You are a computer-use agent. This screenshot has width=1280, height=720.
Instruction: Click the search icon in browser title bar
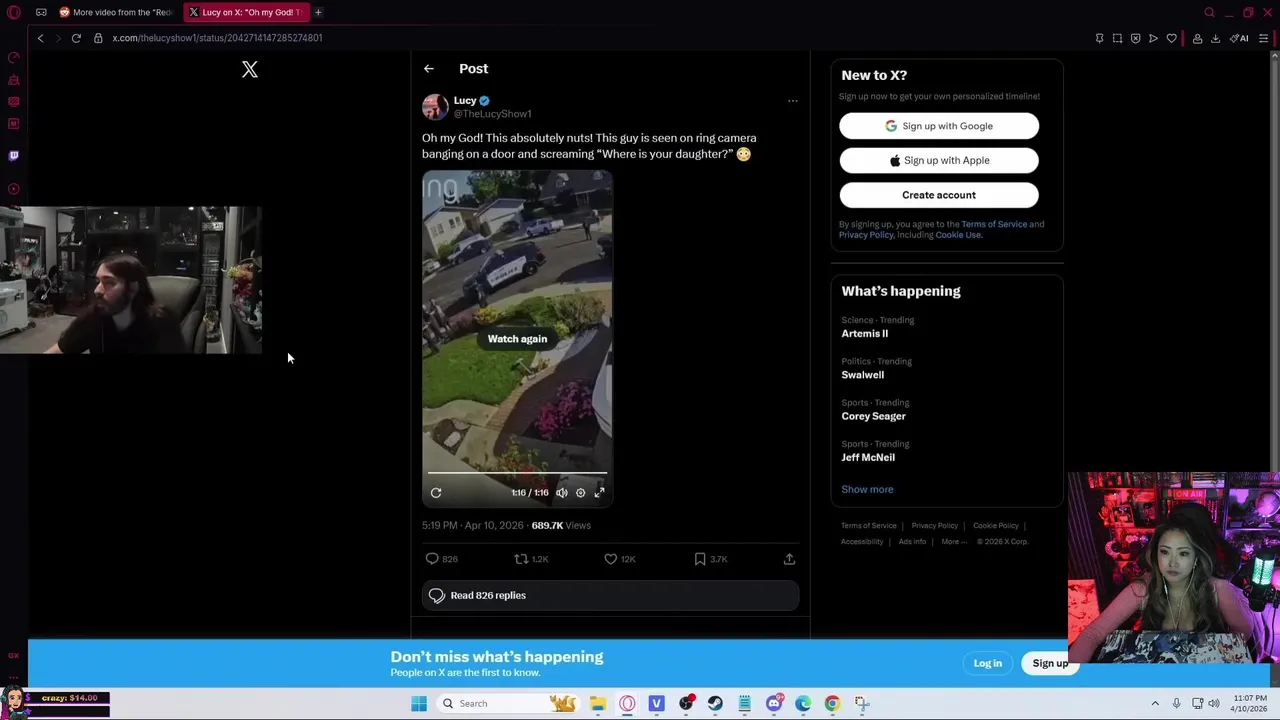pos(1209,12)
